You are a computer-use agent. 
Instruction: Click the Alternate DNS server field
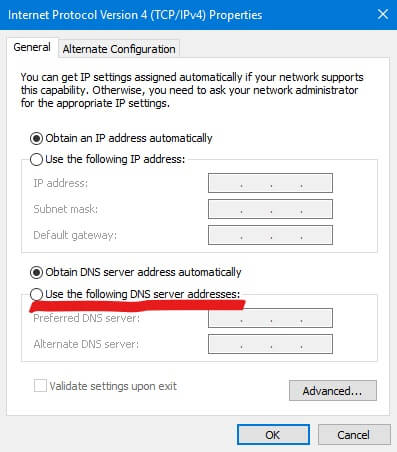pos(270,344)
